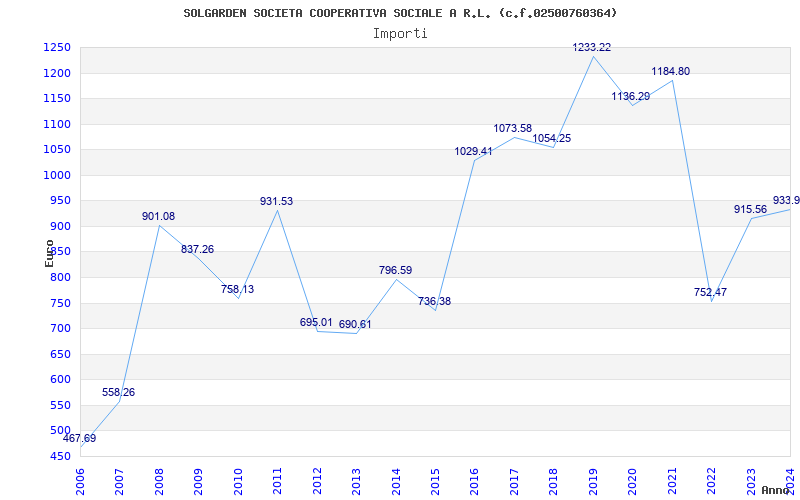800x500 pixels.
Task: Click the 2017 year axis label
Action: tap(514, 482)
